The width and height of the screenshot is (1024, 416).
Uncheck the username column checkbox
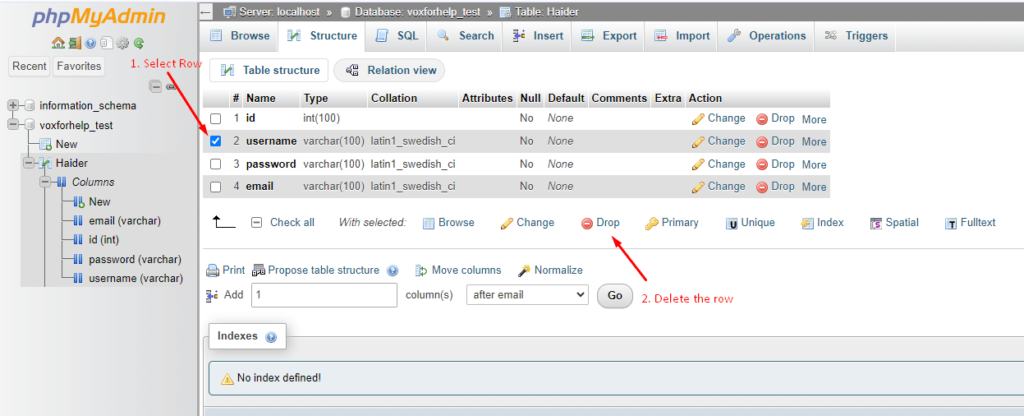click(216, 141)
